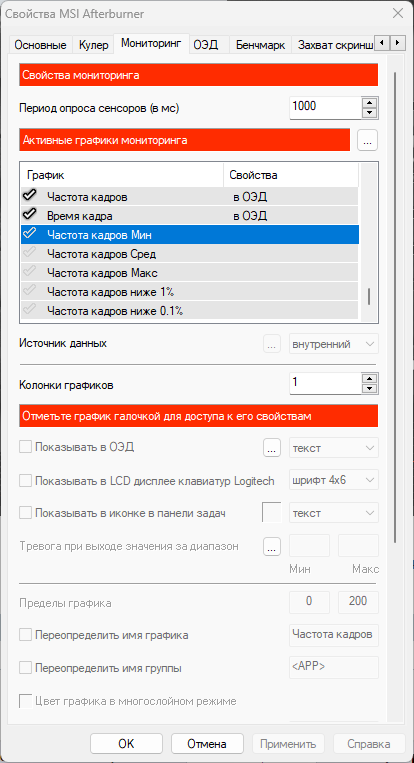This screenshot has width=414, height=763.
Task: Toggle checkmark for Частота кадров Мин
Action: click(x=30, y=234)
